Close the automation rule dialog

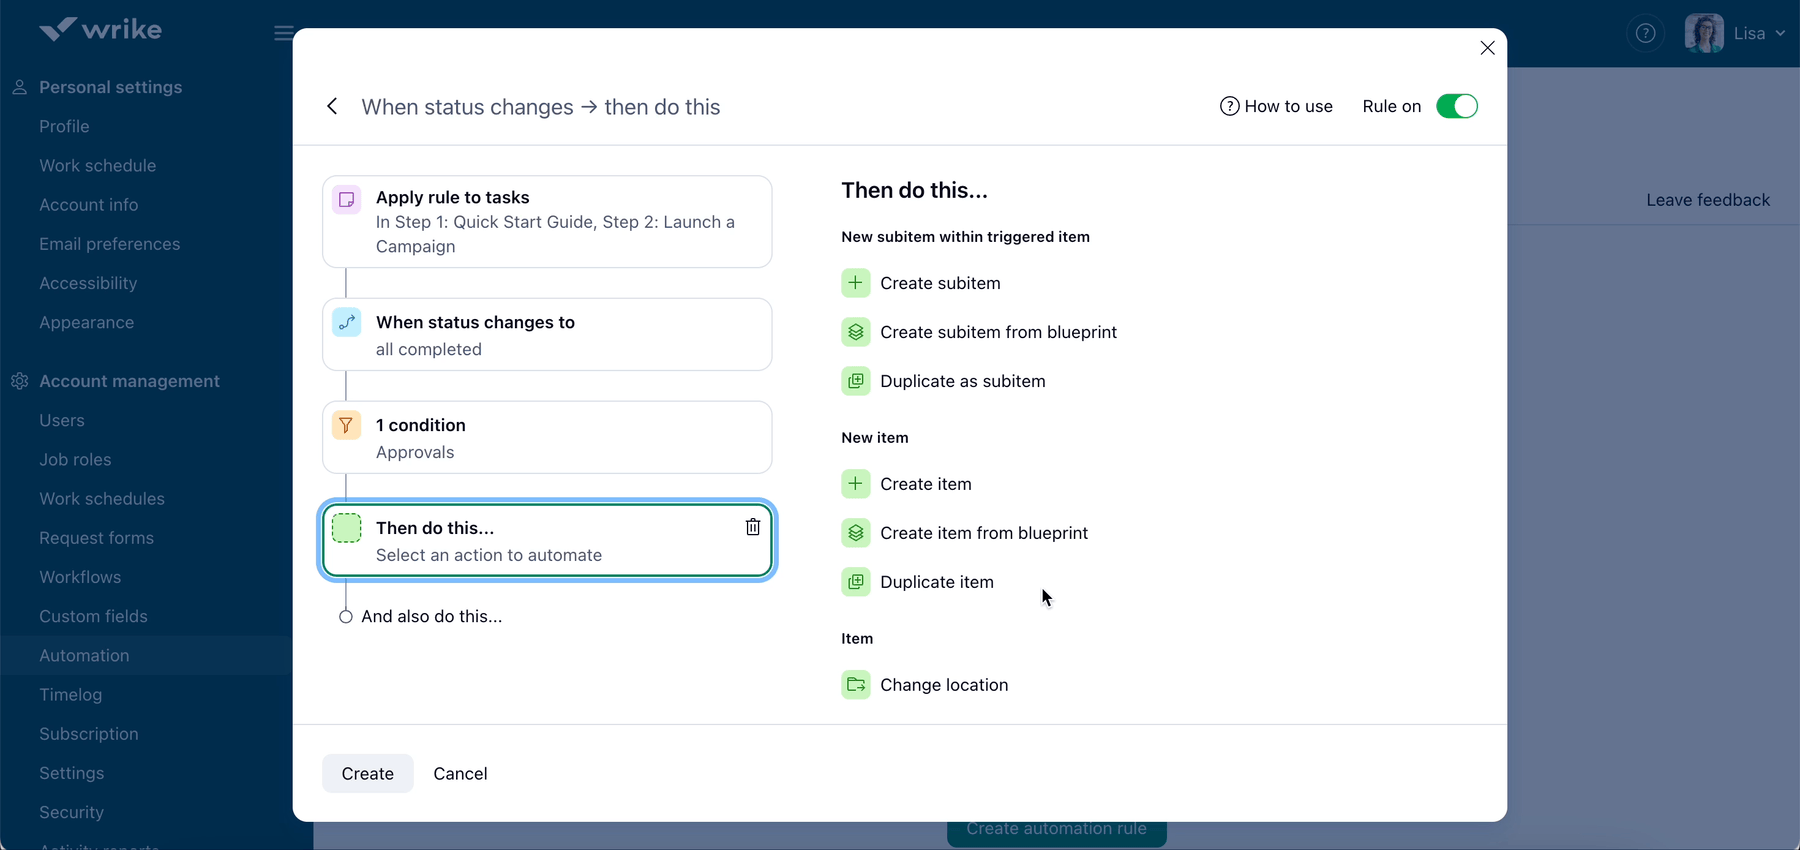(1487, 48)
